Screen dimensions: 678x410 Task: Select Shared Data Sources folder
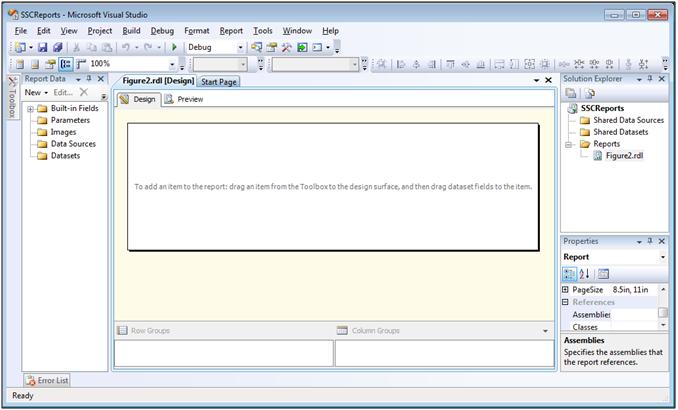click(628, 120)
